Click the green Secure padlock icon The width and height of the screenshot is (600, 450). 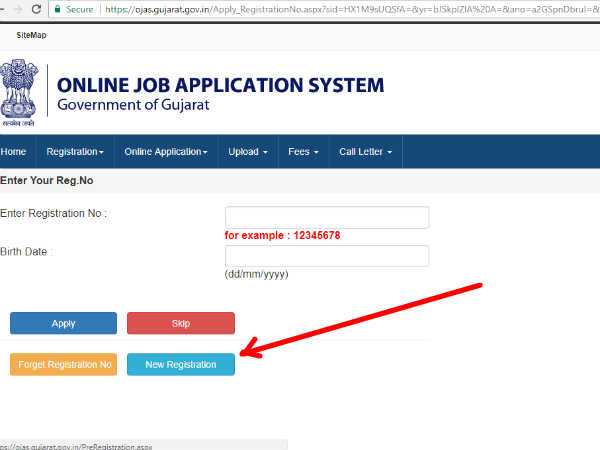pos(57,9)
